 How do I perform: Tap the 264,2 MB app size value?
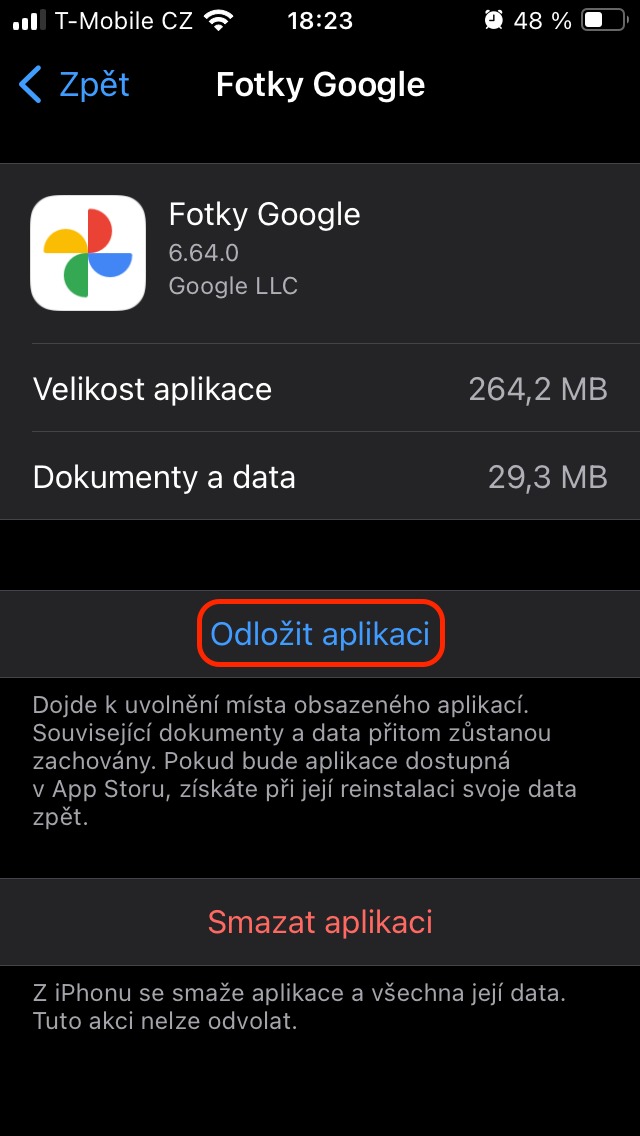pyautogui.click(x=538, y=389)
